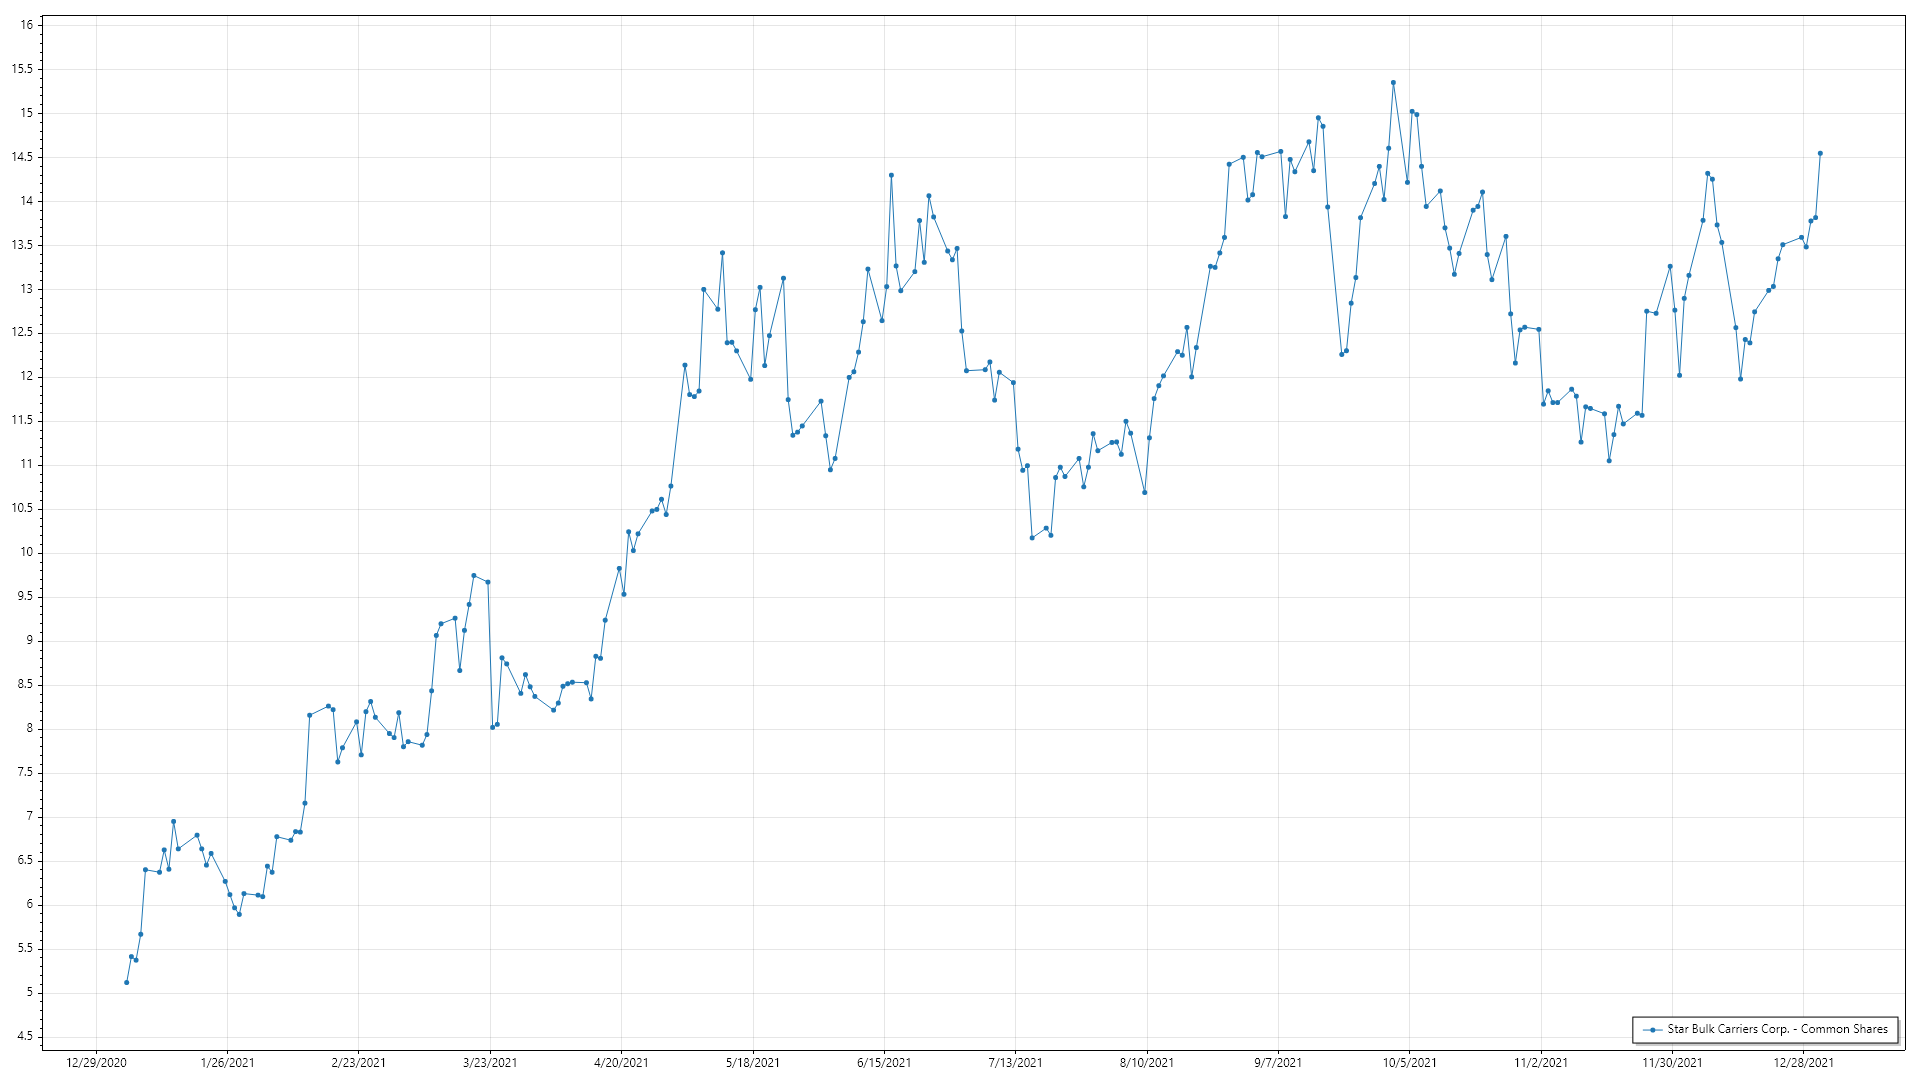Select the 7/13/2021 date label

[1015, 1063]
